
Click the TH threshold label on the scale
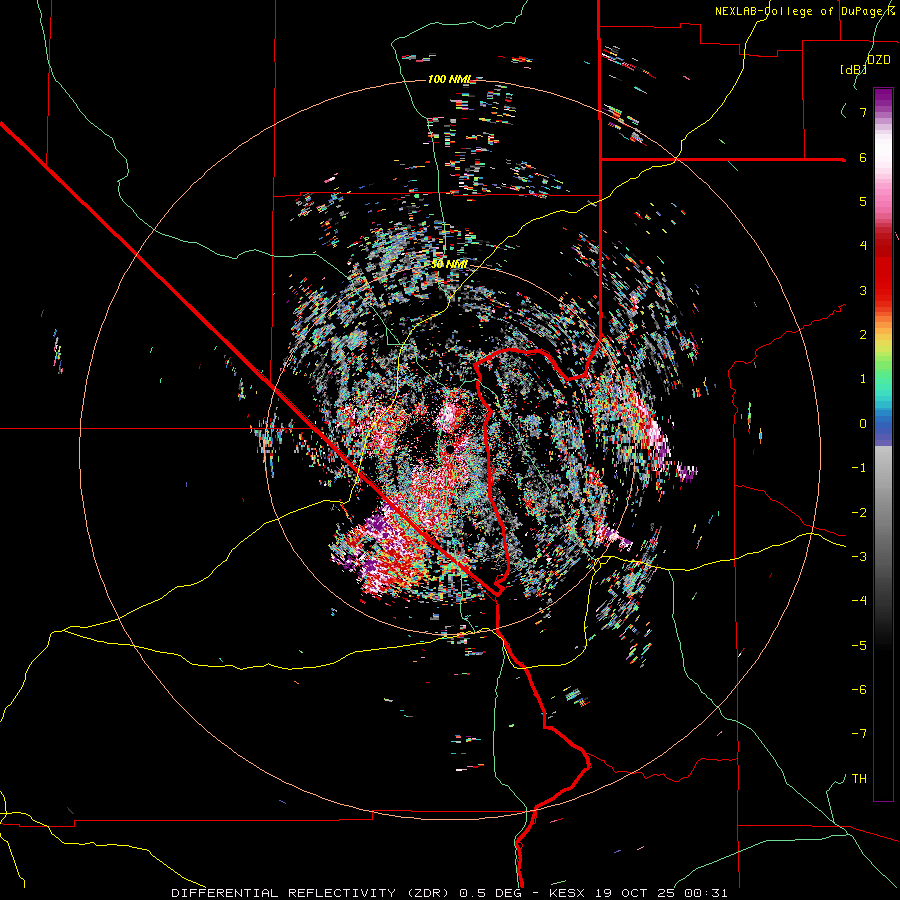[x=859, y=778]
